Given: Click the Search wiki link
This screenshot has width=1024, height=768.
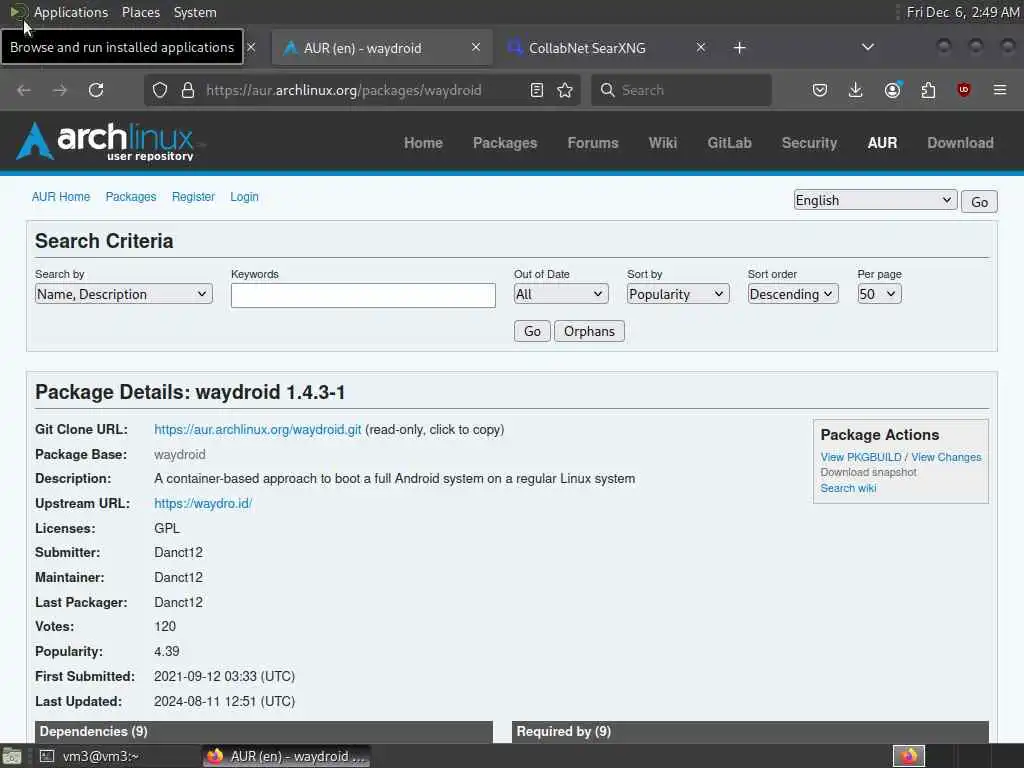Looking at the screenshot, I should [848, 488].
